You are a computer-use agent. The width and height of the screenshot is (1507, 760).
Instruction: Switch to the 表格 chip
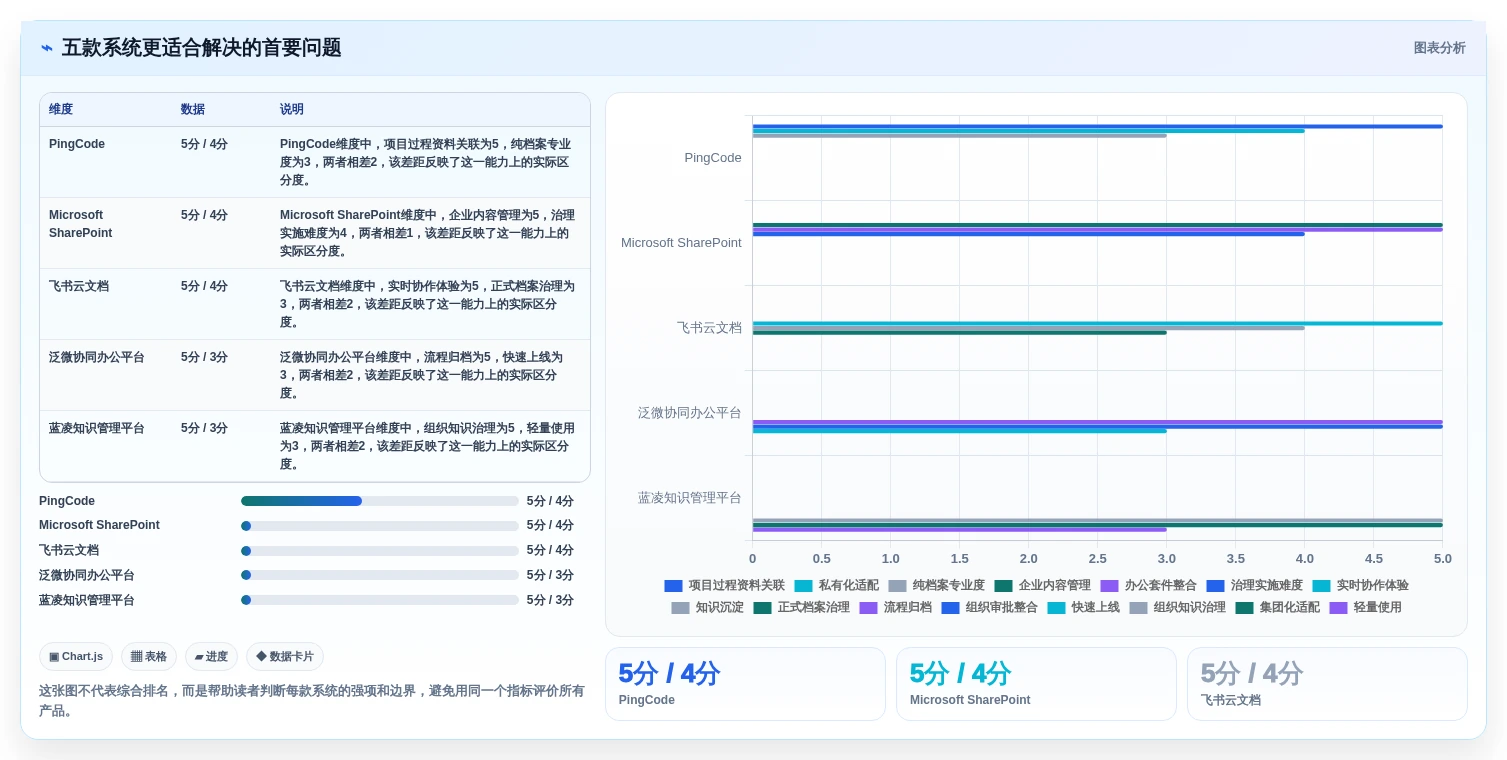[149, 657]
